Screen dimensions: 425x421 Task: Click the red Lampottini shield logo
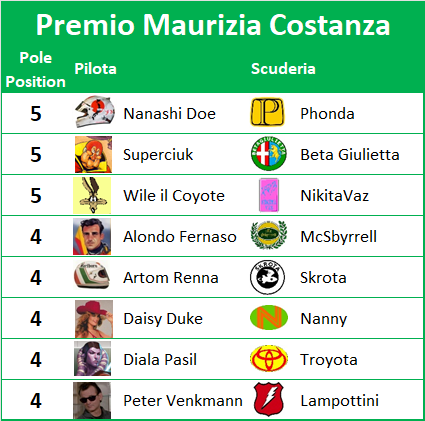pos(269,400)
